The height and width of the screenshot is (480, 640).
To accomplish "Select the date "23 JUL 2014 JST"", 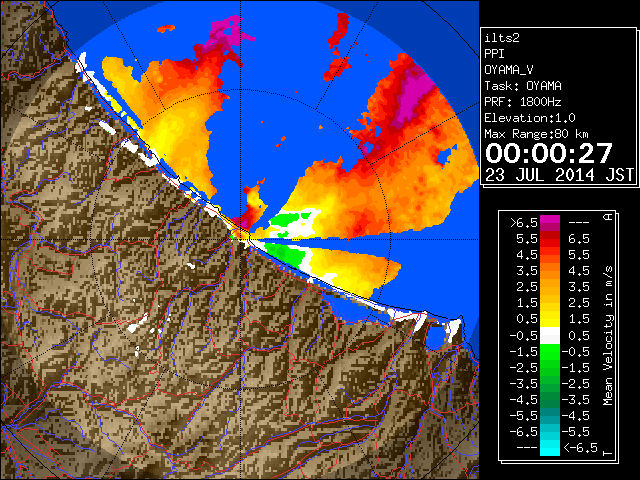I will 559,175.
